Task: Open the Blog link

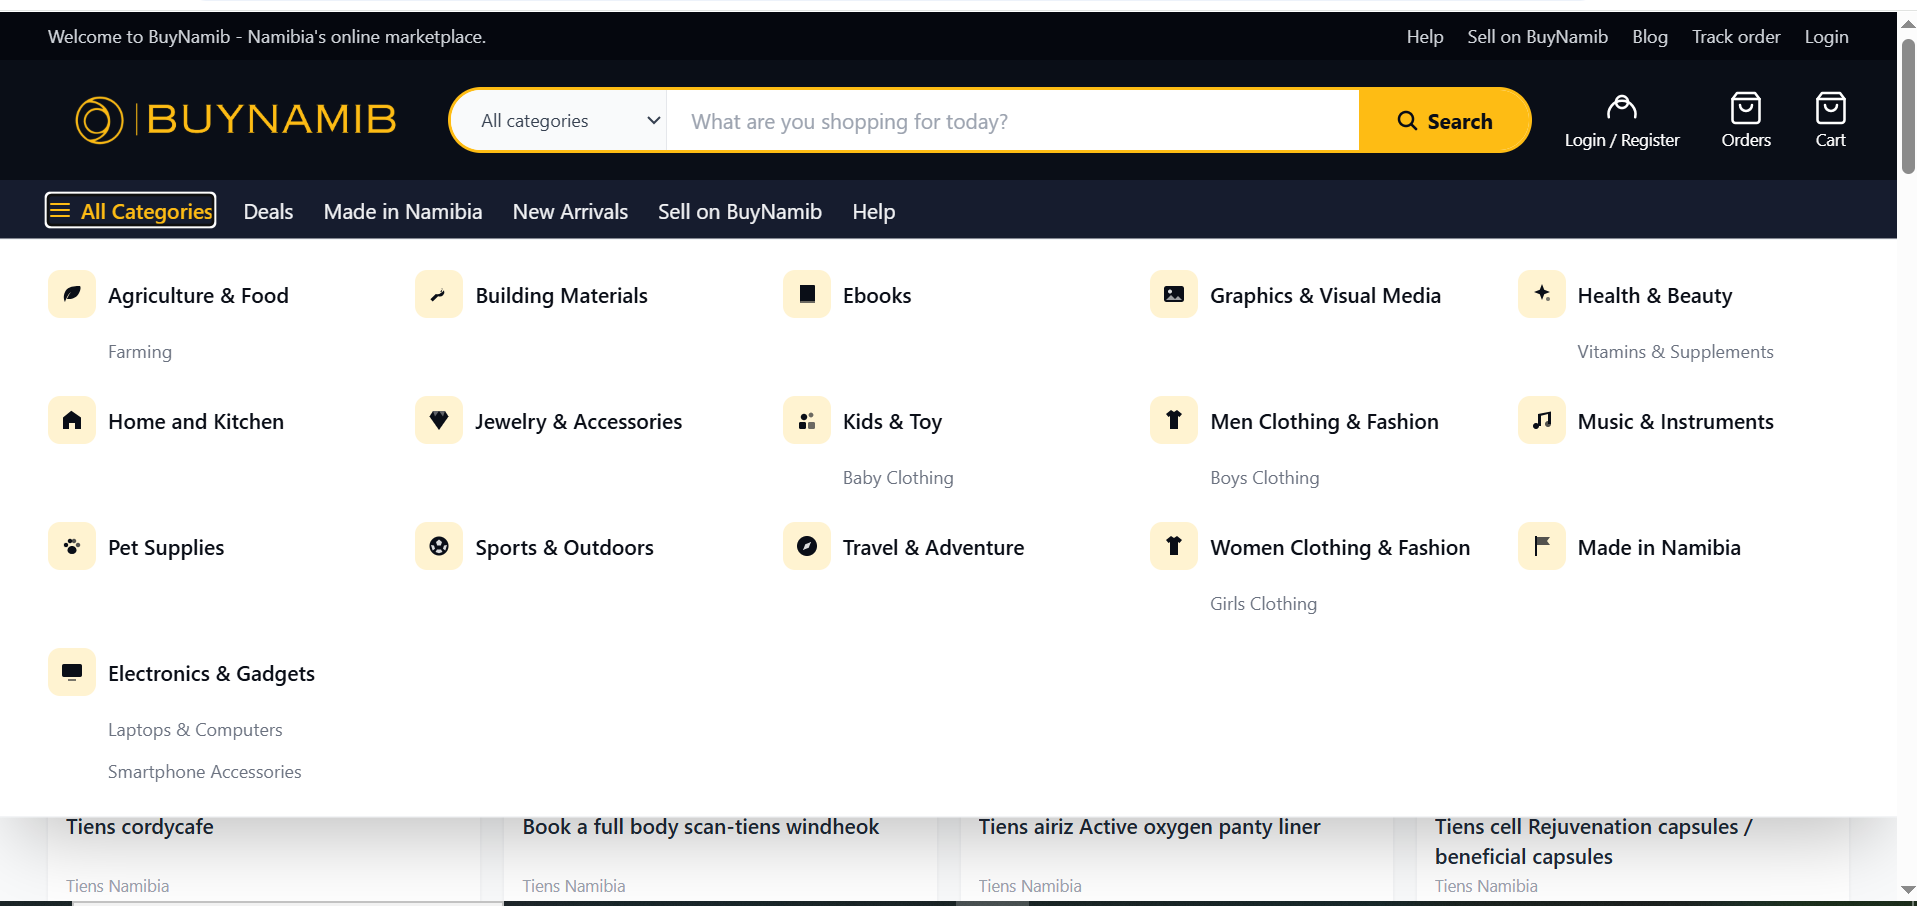Action: 1650,37
